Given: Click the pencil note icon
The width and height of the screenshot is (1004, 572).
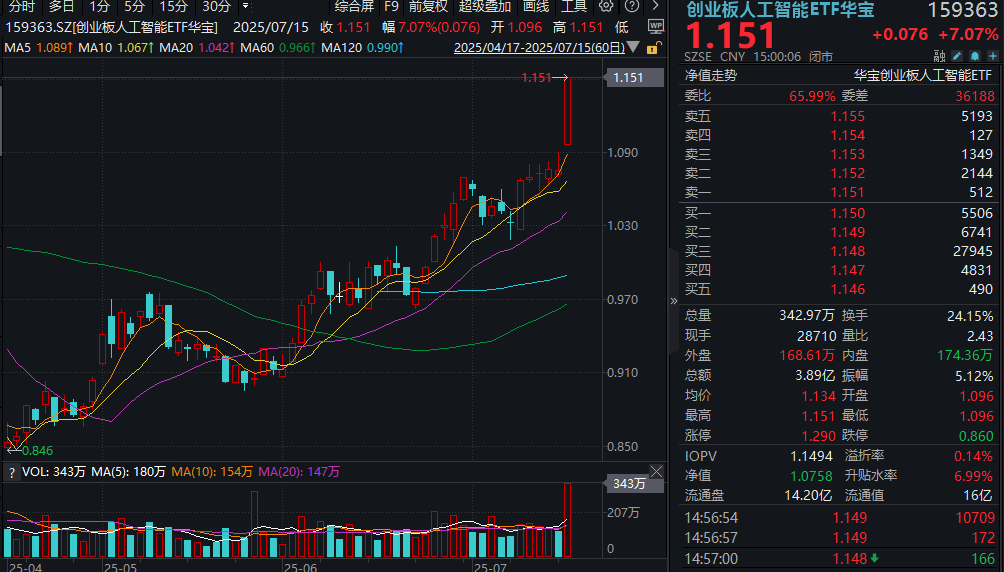Looking at the screenshot, I should [x=957, y=56].
